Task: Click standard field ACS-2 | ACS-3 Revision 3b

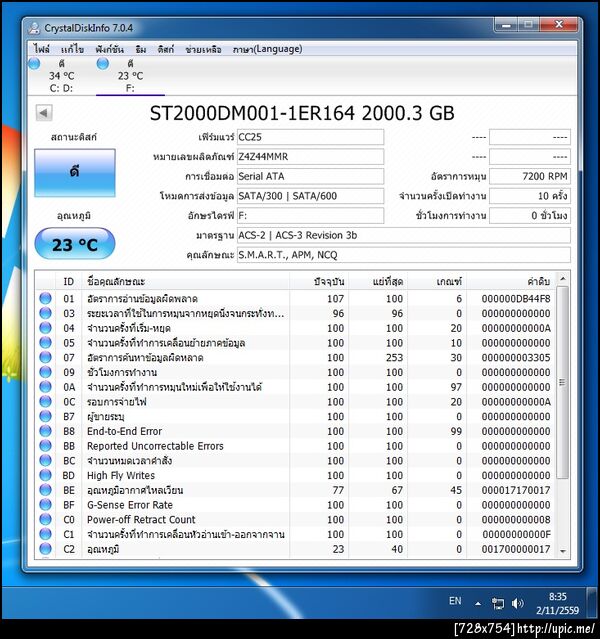Action: (x=404, y=235)
